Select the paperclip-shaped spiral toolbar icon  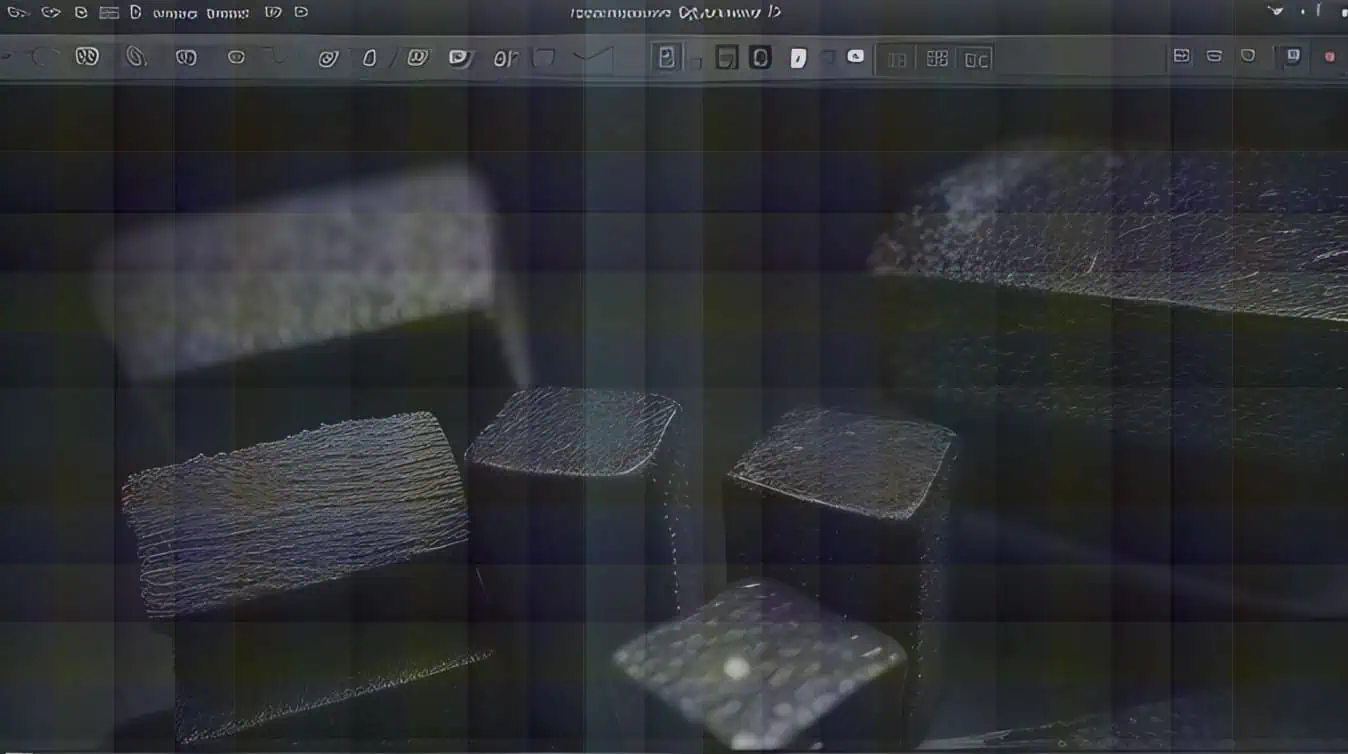(136, 57)
